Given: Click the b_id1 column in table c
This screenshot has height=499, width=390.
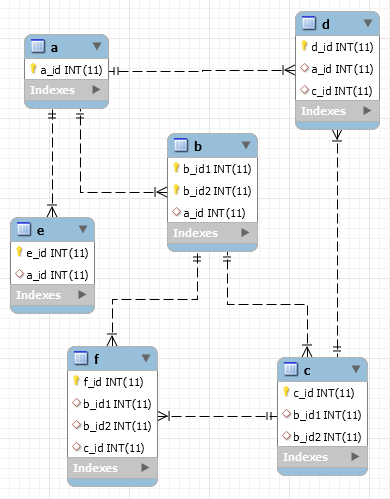Looking at the screenshot, I should pos(322,415).
